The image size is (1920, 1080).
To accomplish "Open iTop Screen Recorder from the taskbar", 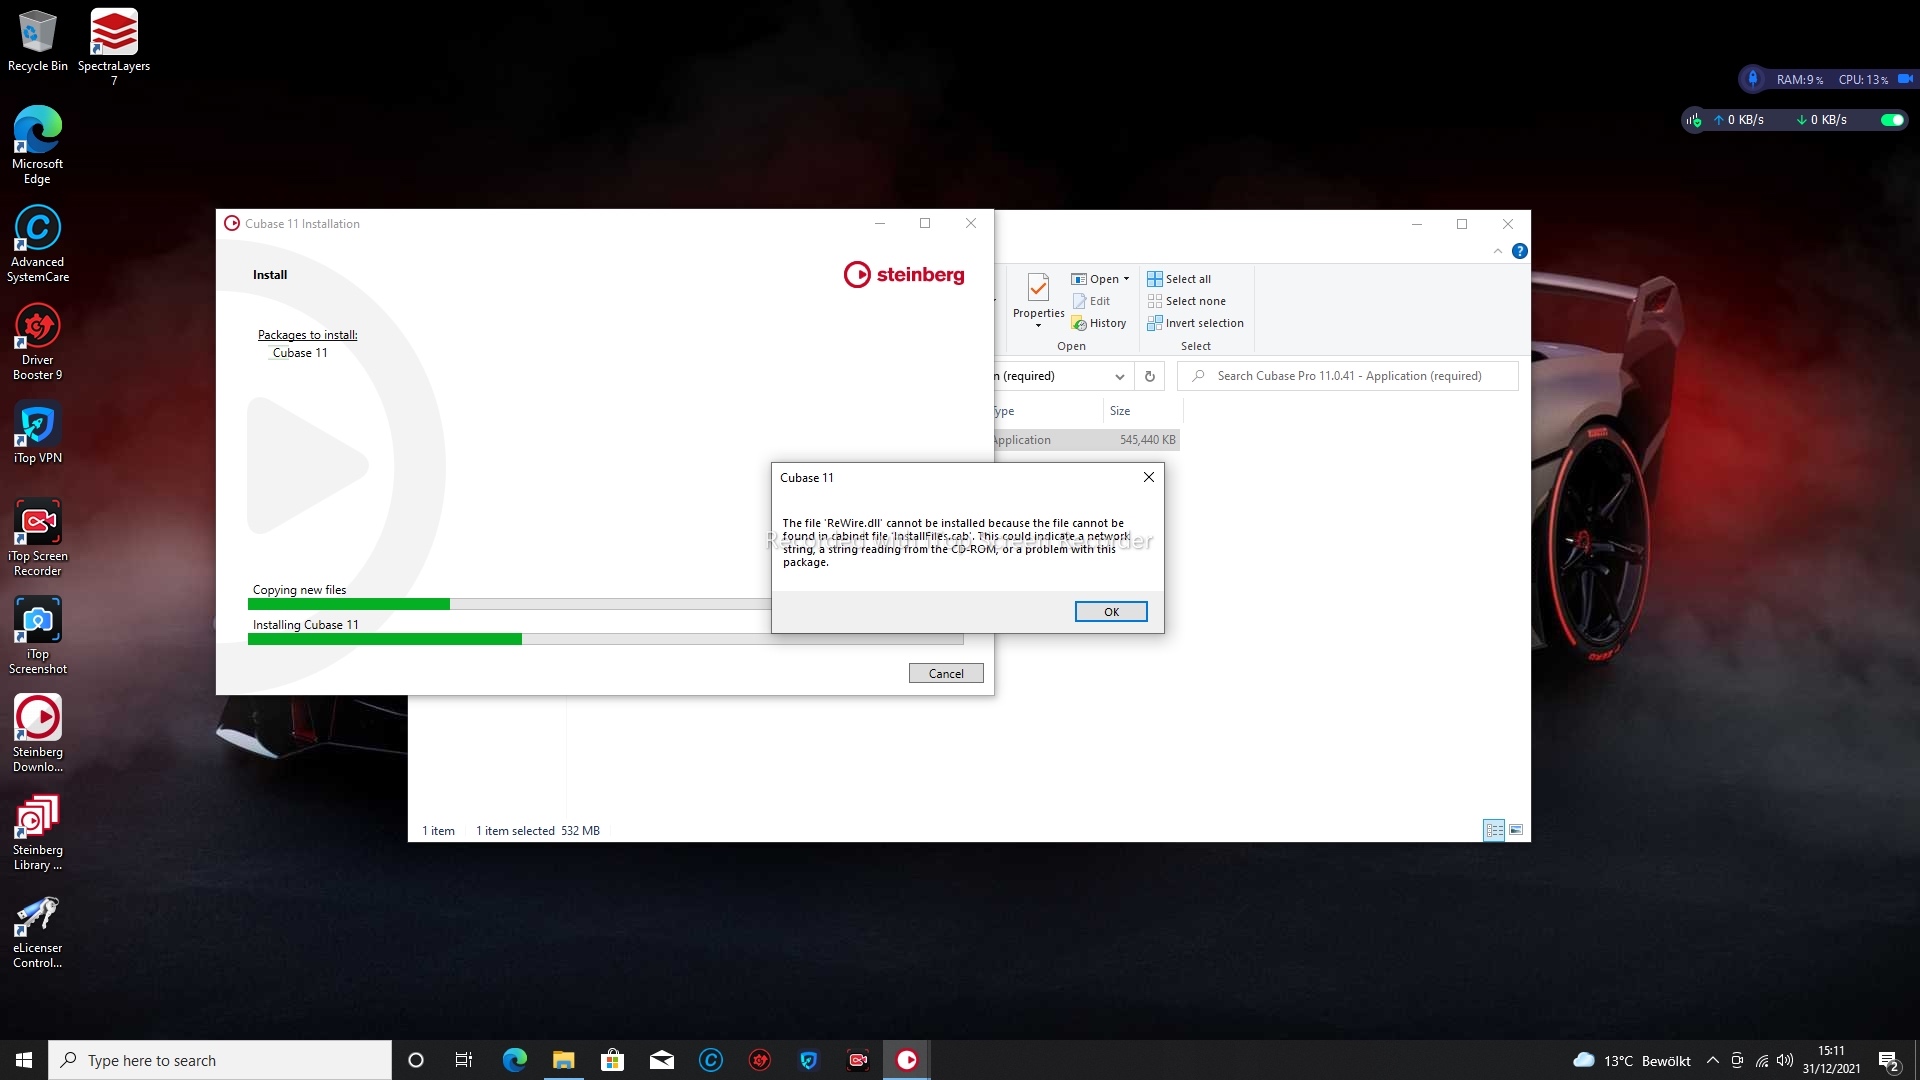I will click(x=858, y=1060).
